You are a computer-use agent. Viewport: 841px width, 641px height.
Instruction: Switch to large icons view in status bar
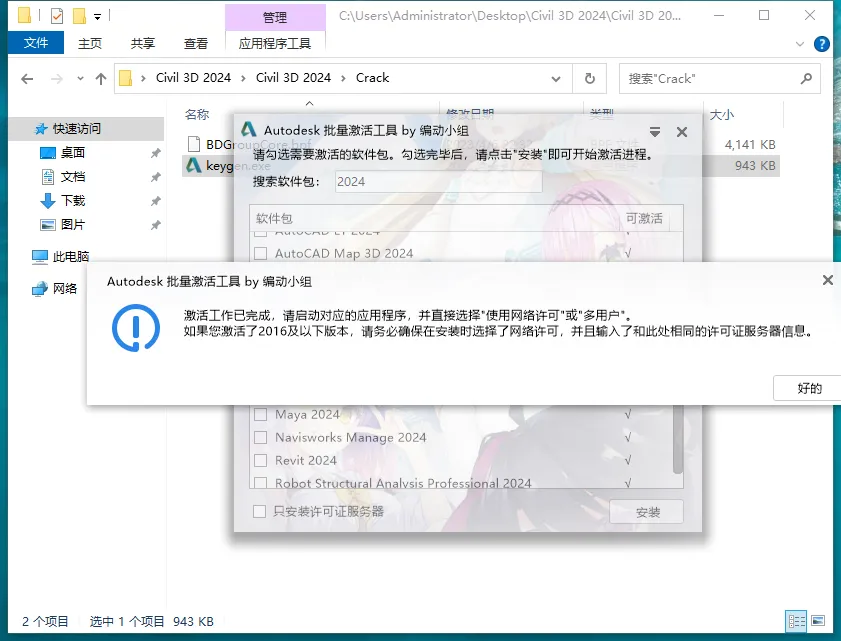pos(818,621)
